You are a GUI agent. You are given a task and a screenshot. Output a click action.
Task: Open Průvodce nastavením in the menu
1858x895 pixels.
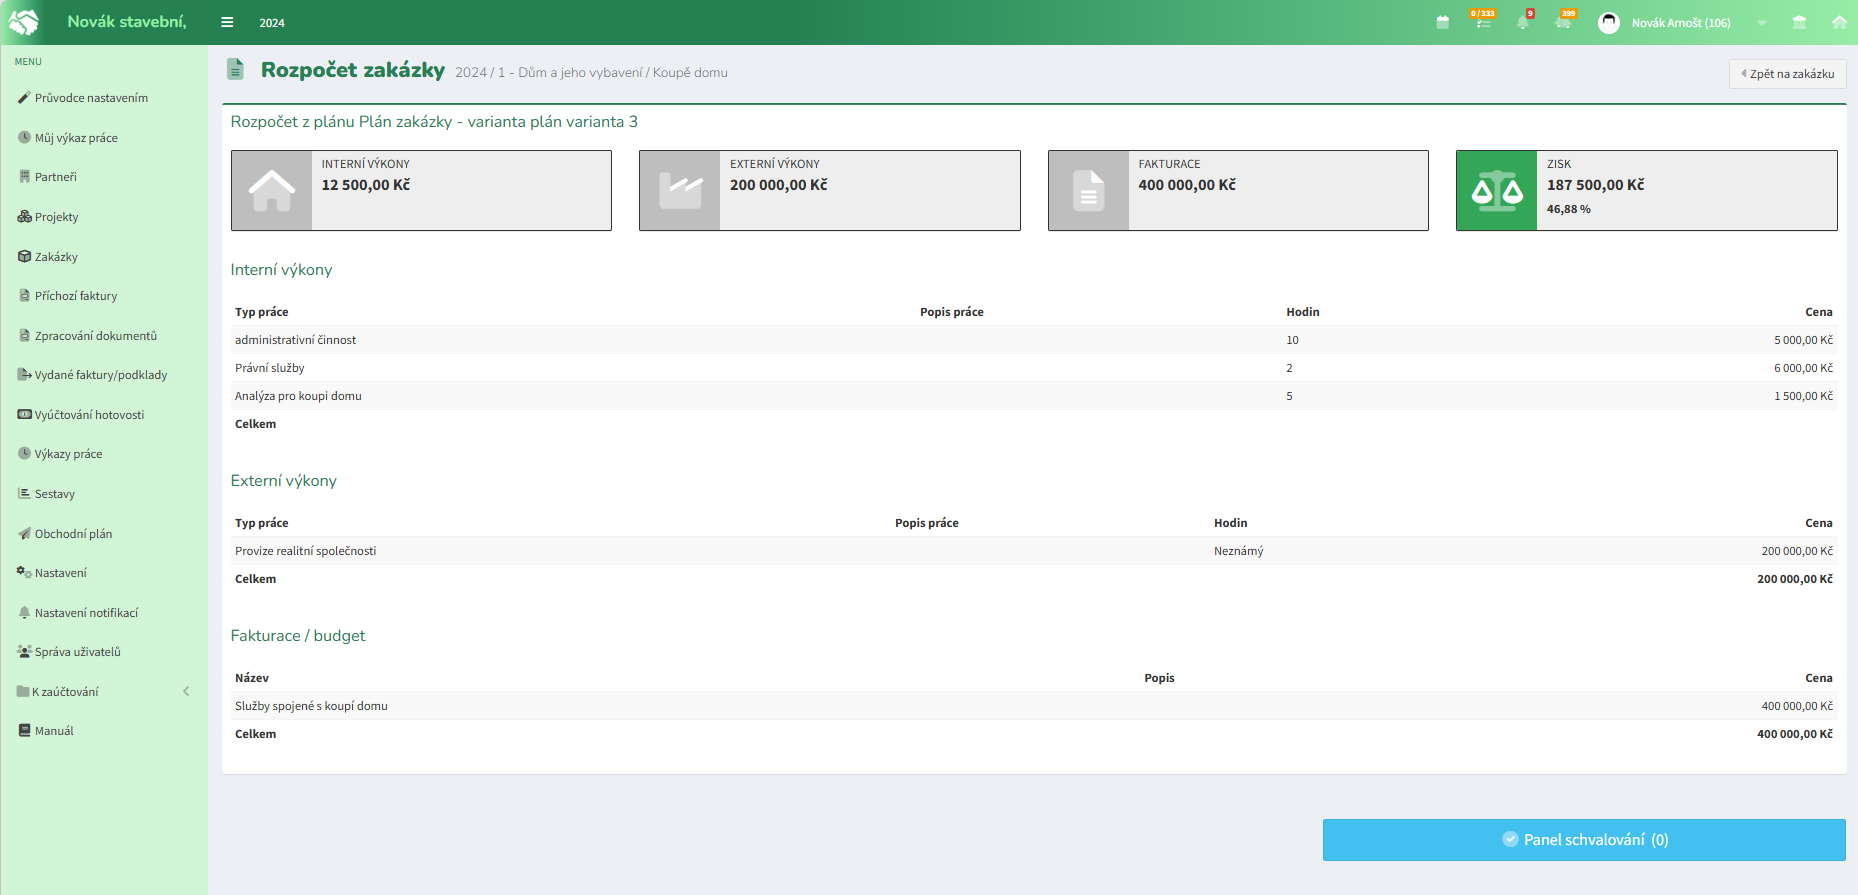(91, 98)
